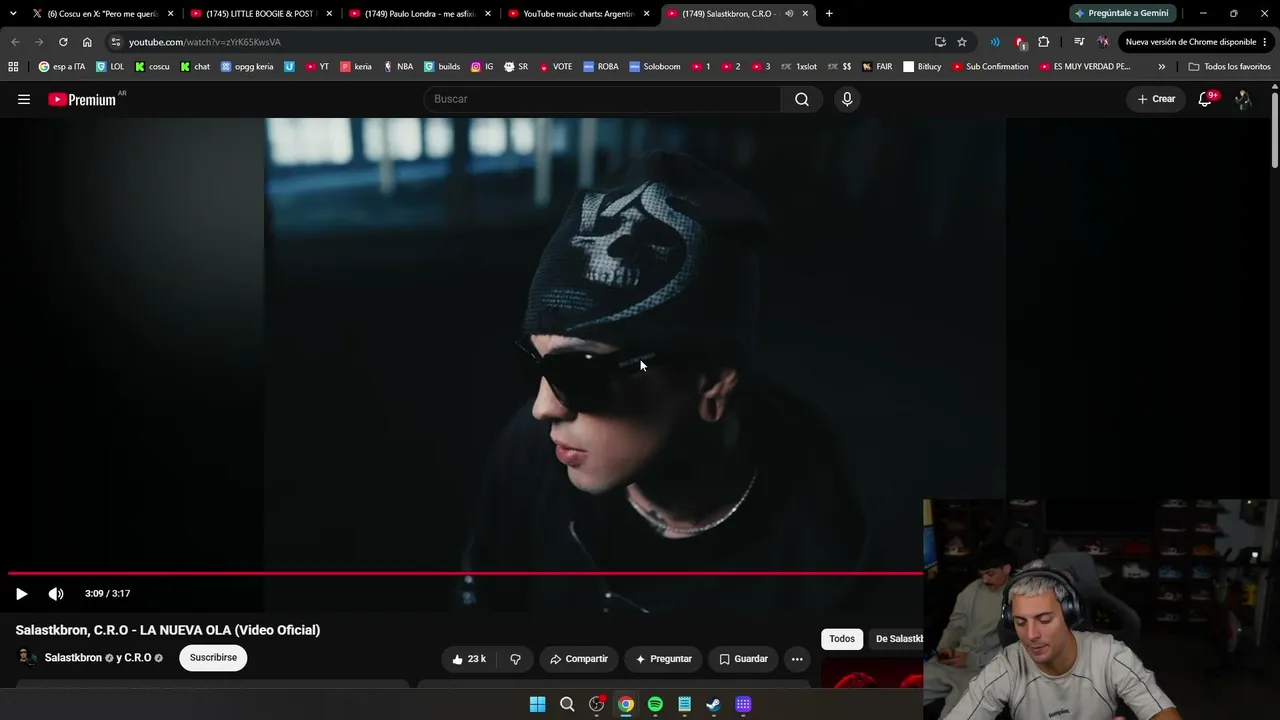Subscribe with the Suscribirse button
The width and height of the screenshot is (1280, 720).
(213, 658)
